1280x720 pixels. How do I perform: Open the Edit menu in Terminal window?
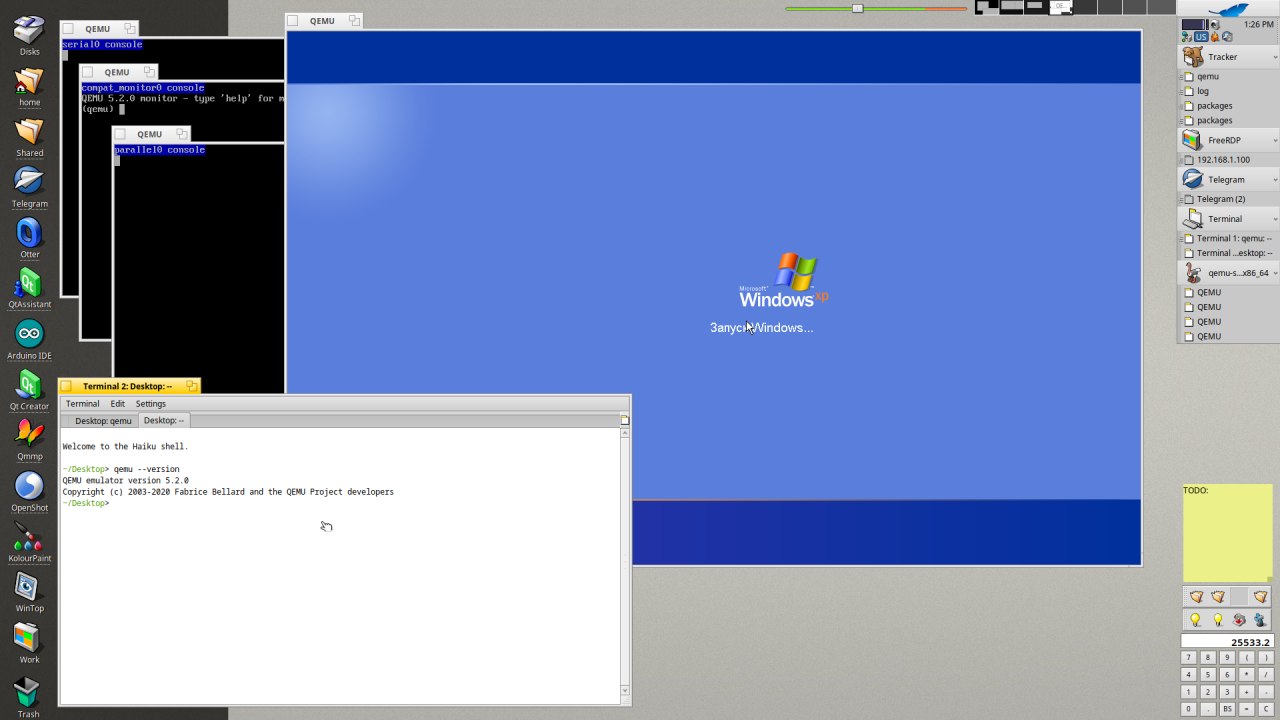[x=118, y=404]
